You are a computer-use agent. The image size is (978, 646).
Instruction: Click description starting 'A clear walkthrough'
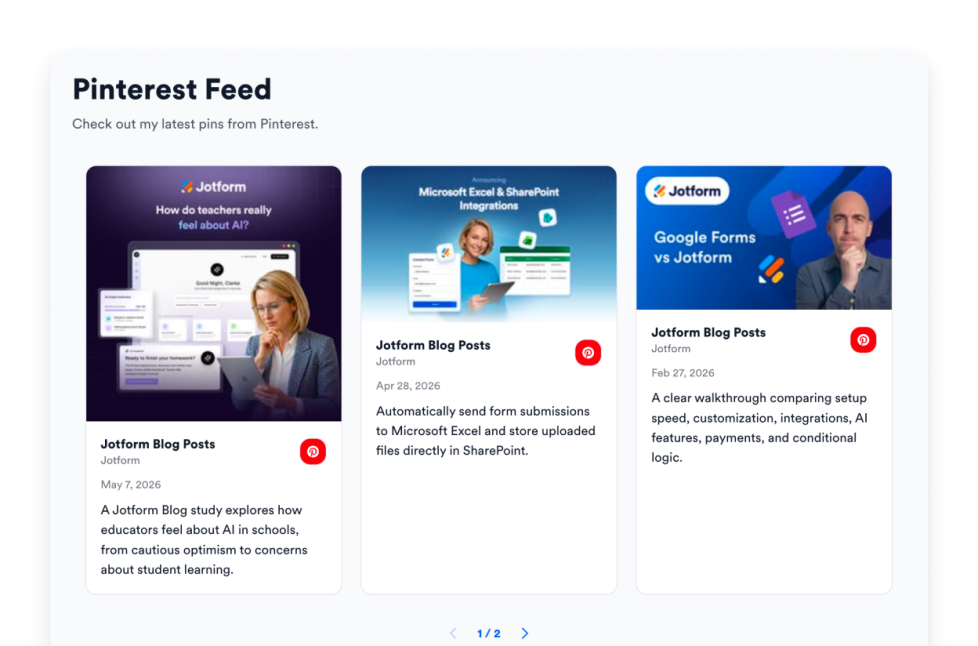click(x=759, y=428)
